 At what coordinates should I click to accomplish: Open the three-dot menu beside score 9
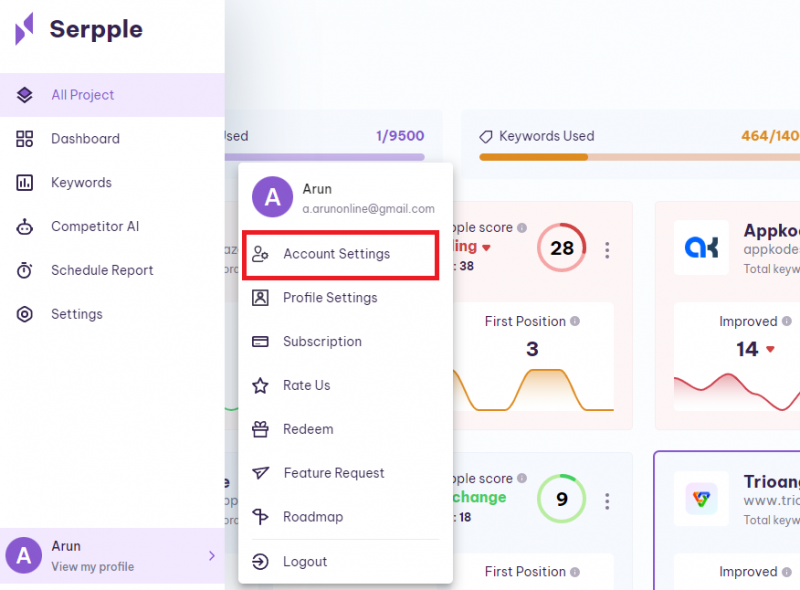click(607, 500)
